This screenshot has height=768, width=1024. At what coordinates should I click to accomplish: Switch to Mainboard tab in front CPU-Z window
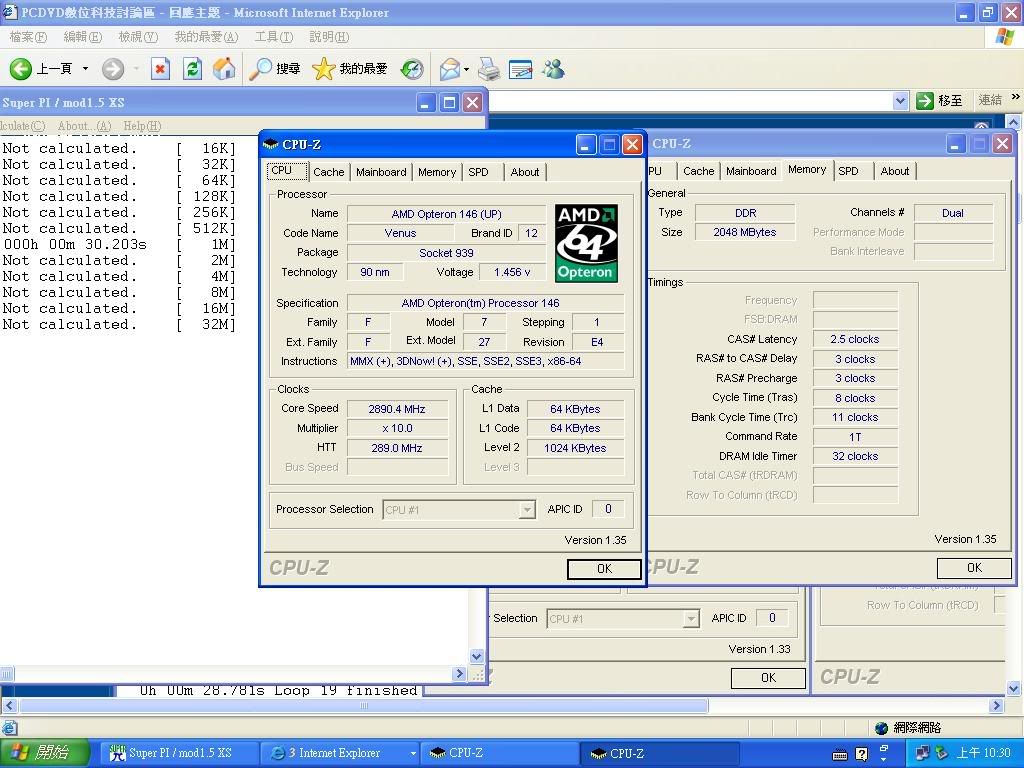tap(381, 172)
